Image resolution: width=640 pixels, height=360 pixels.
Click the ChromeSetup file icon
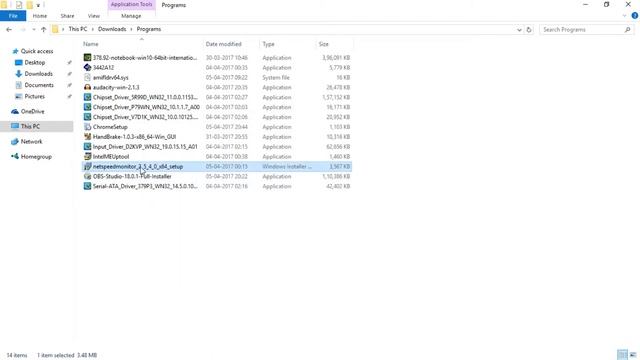click(x=87, y=127)
